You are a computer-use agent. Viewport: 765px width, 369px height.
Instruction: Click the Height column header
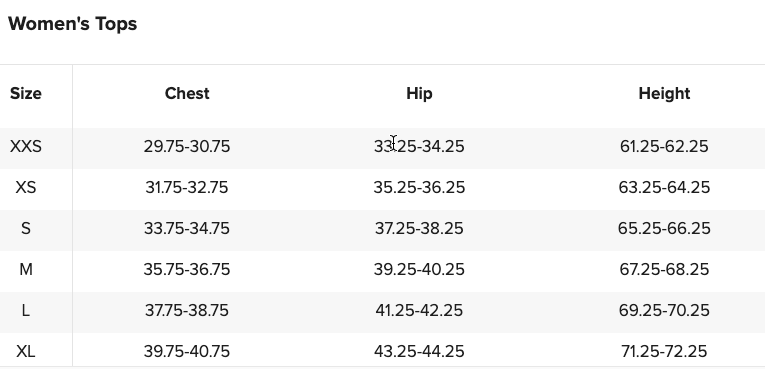coord(664,93)
